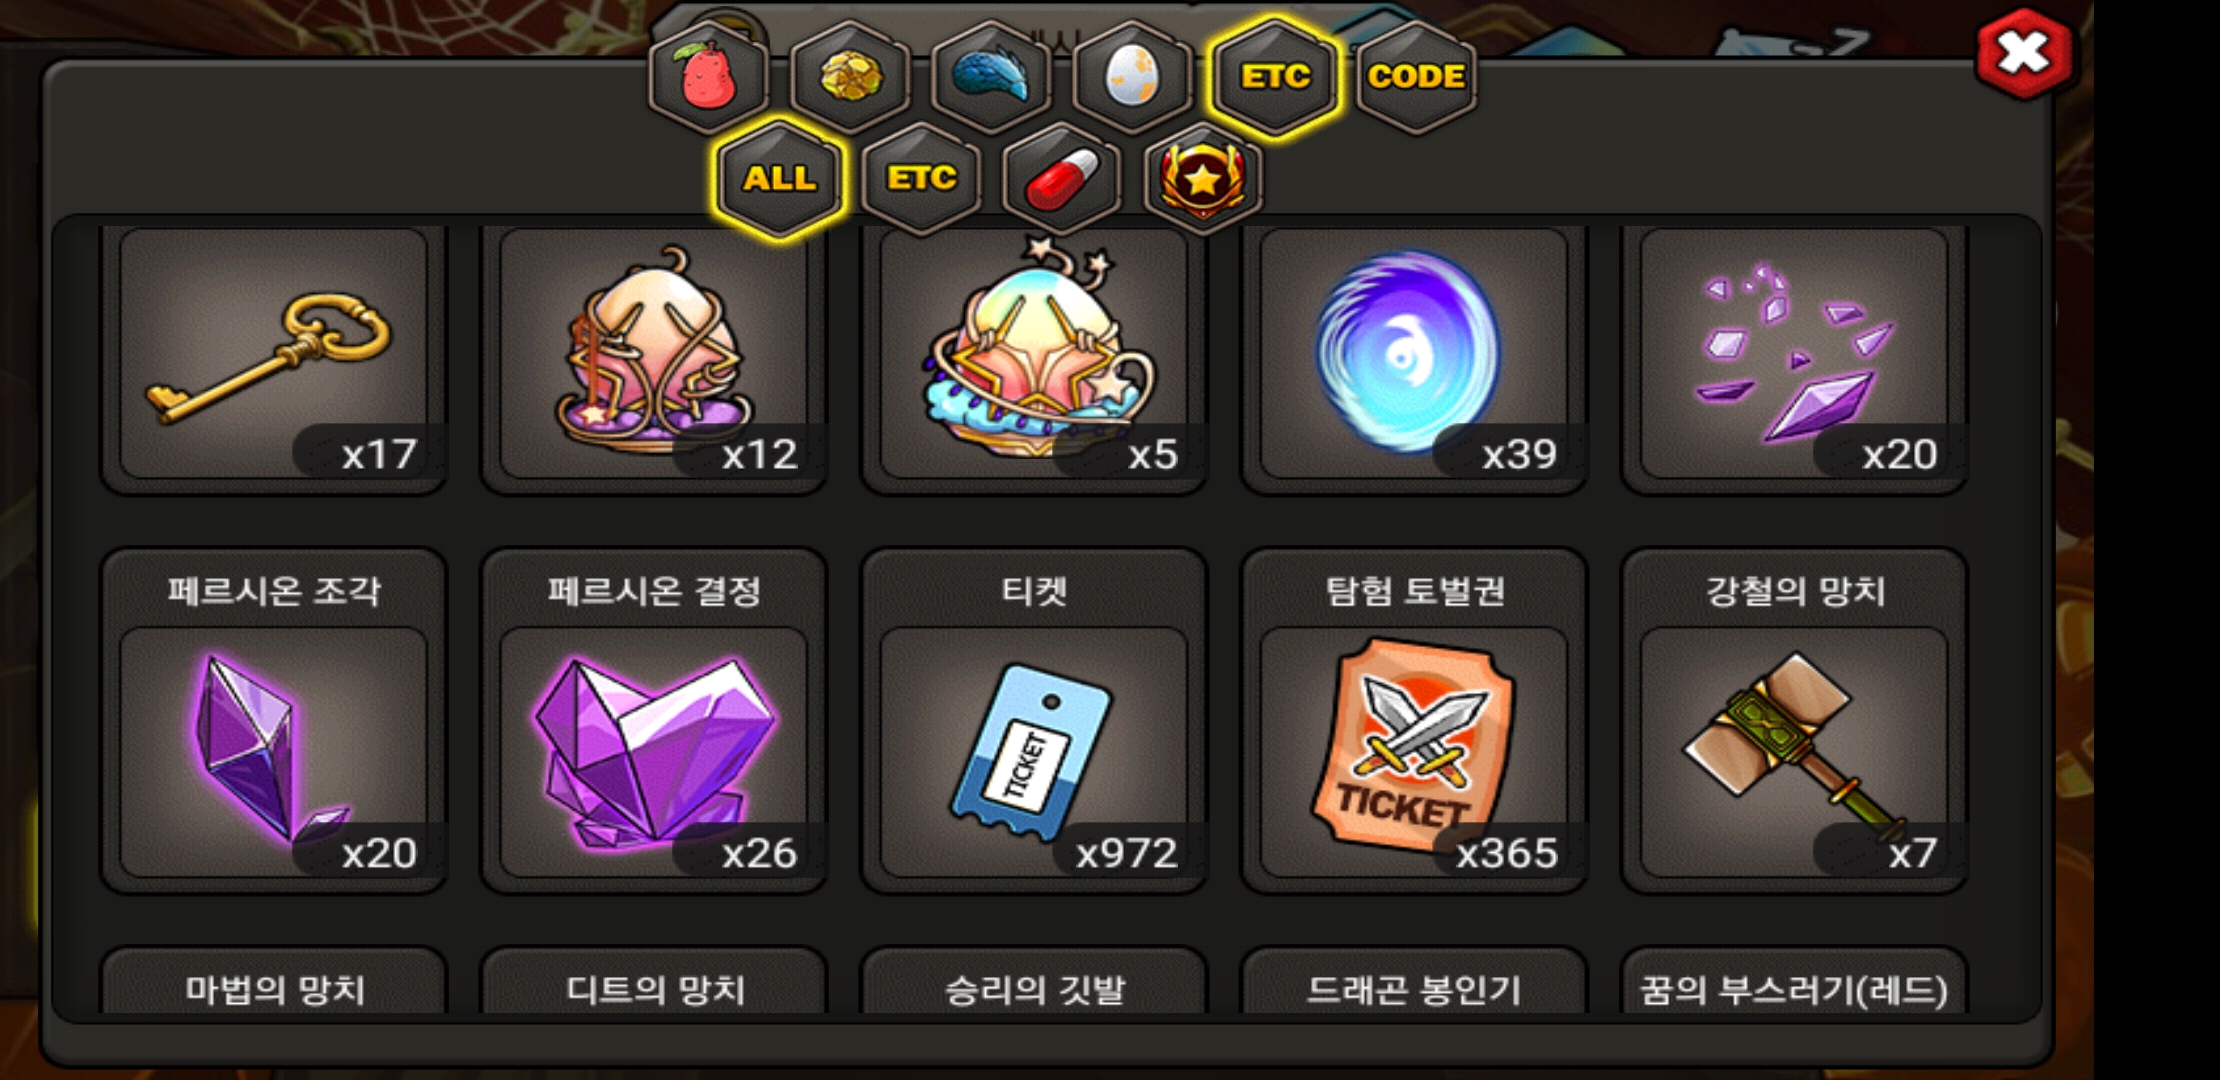Choose the blue 티켓 ticket x972
The height and width of the screenshot is (1080, 2220).
(x=1034, y=721)
